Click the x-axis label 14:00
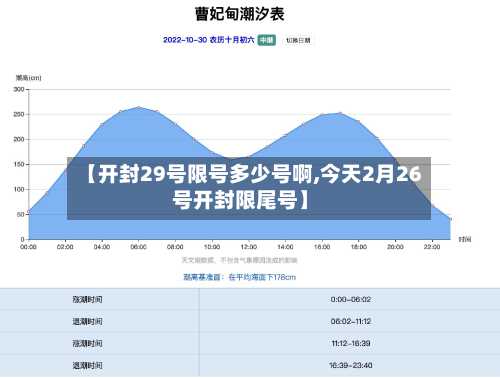Image resolution: width=500 pixels, height=378 pixels. pos(285,247)
